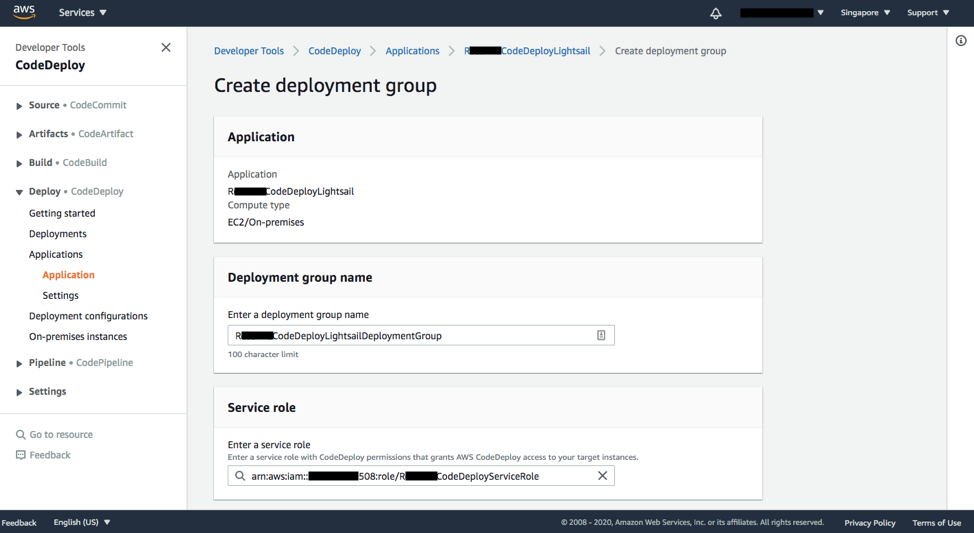The image size is (974, 533).
Task: Click the icon inside deployment group name field
Action: pyautogui.click(x=601, y=335)
